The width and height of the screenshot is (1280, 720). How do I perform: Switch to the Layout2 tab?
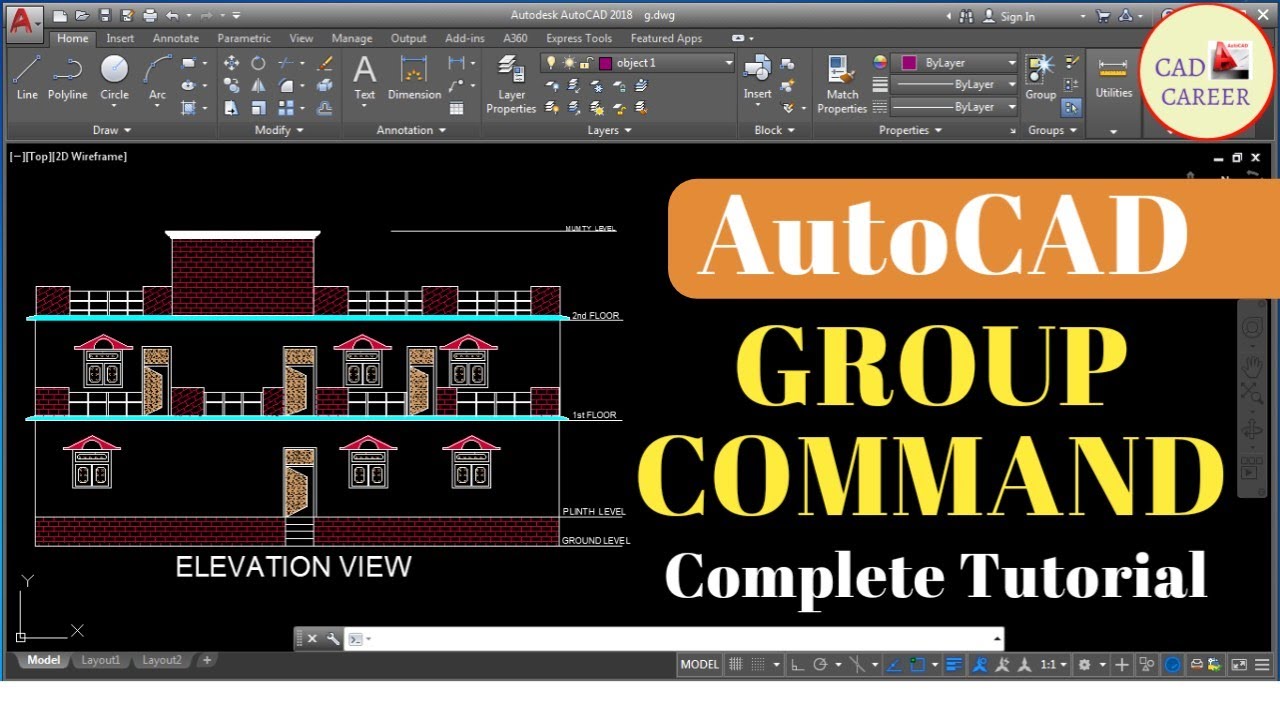[x=162, y=660]
